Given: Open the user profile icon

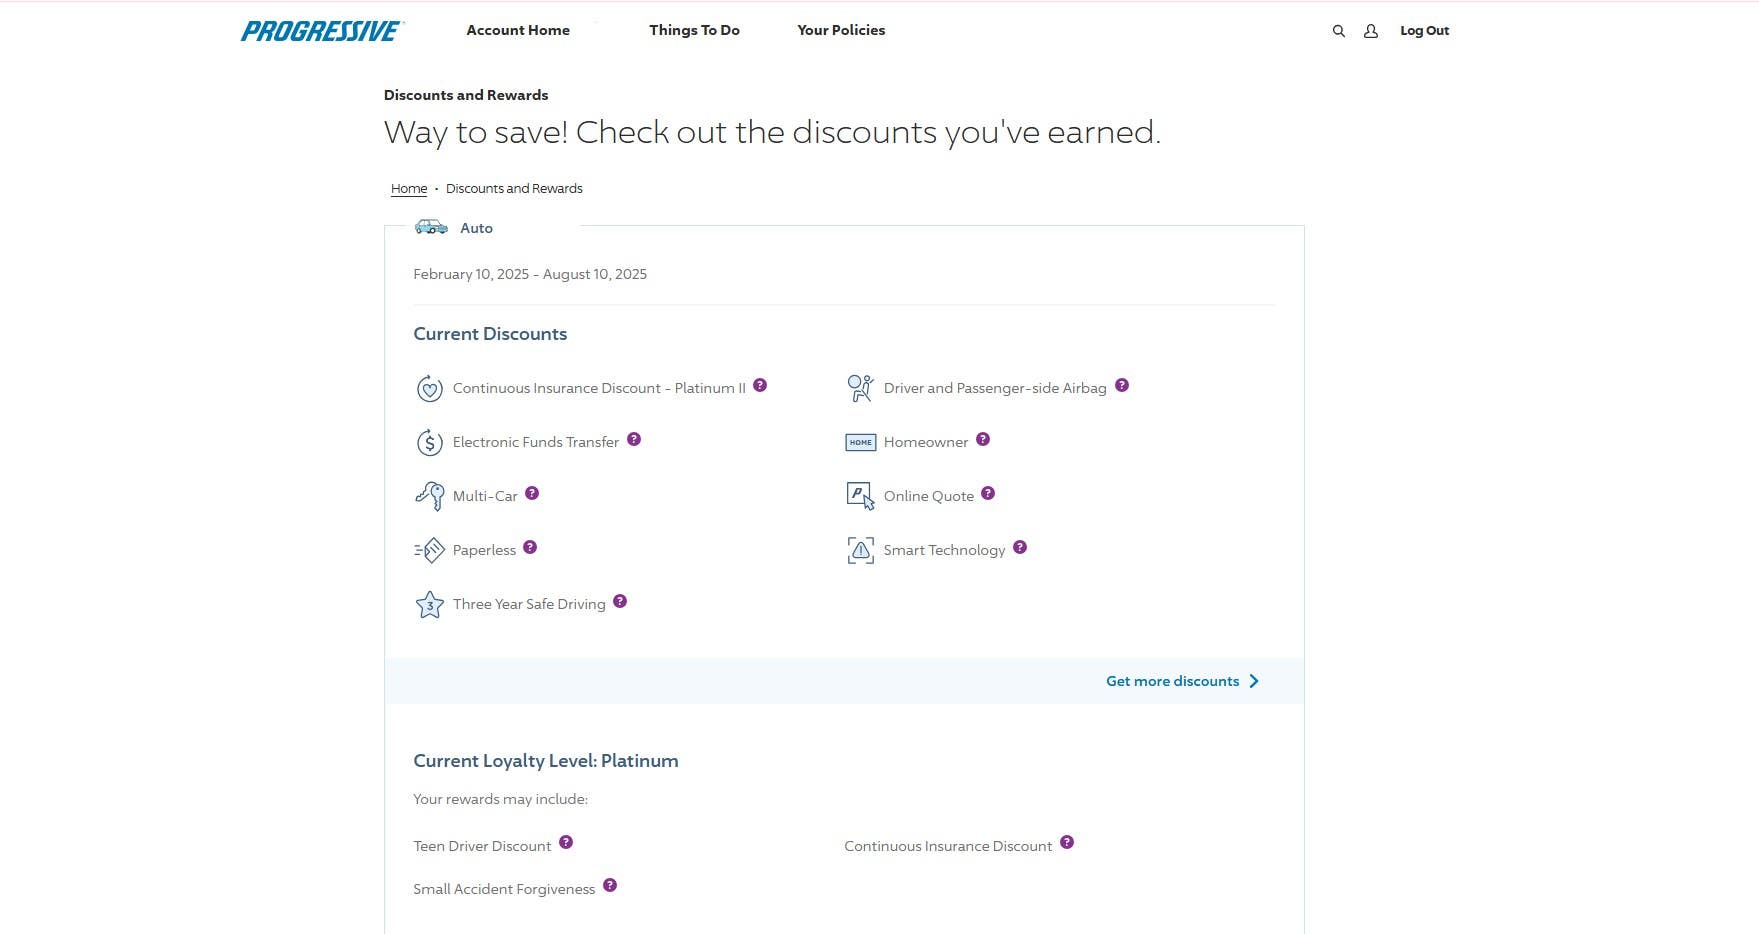Looking at the screenshot, I should [x=1371, y=31].
